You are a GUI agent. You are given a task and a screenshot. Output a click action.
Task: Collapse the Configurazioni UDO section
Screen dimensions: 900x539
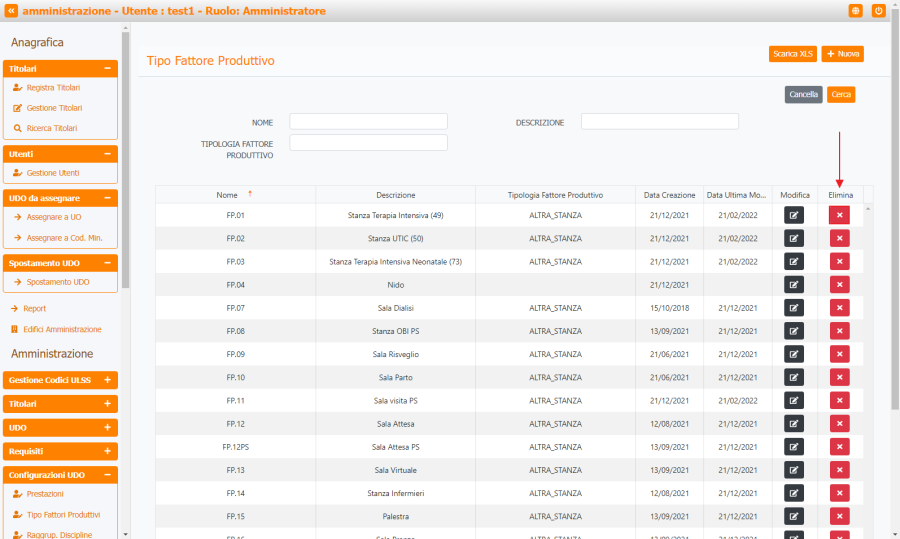[x=107, y=475]
